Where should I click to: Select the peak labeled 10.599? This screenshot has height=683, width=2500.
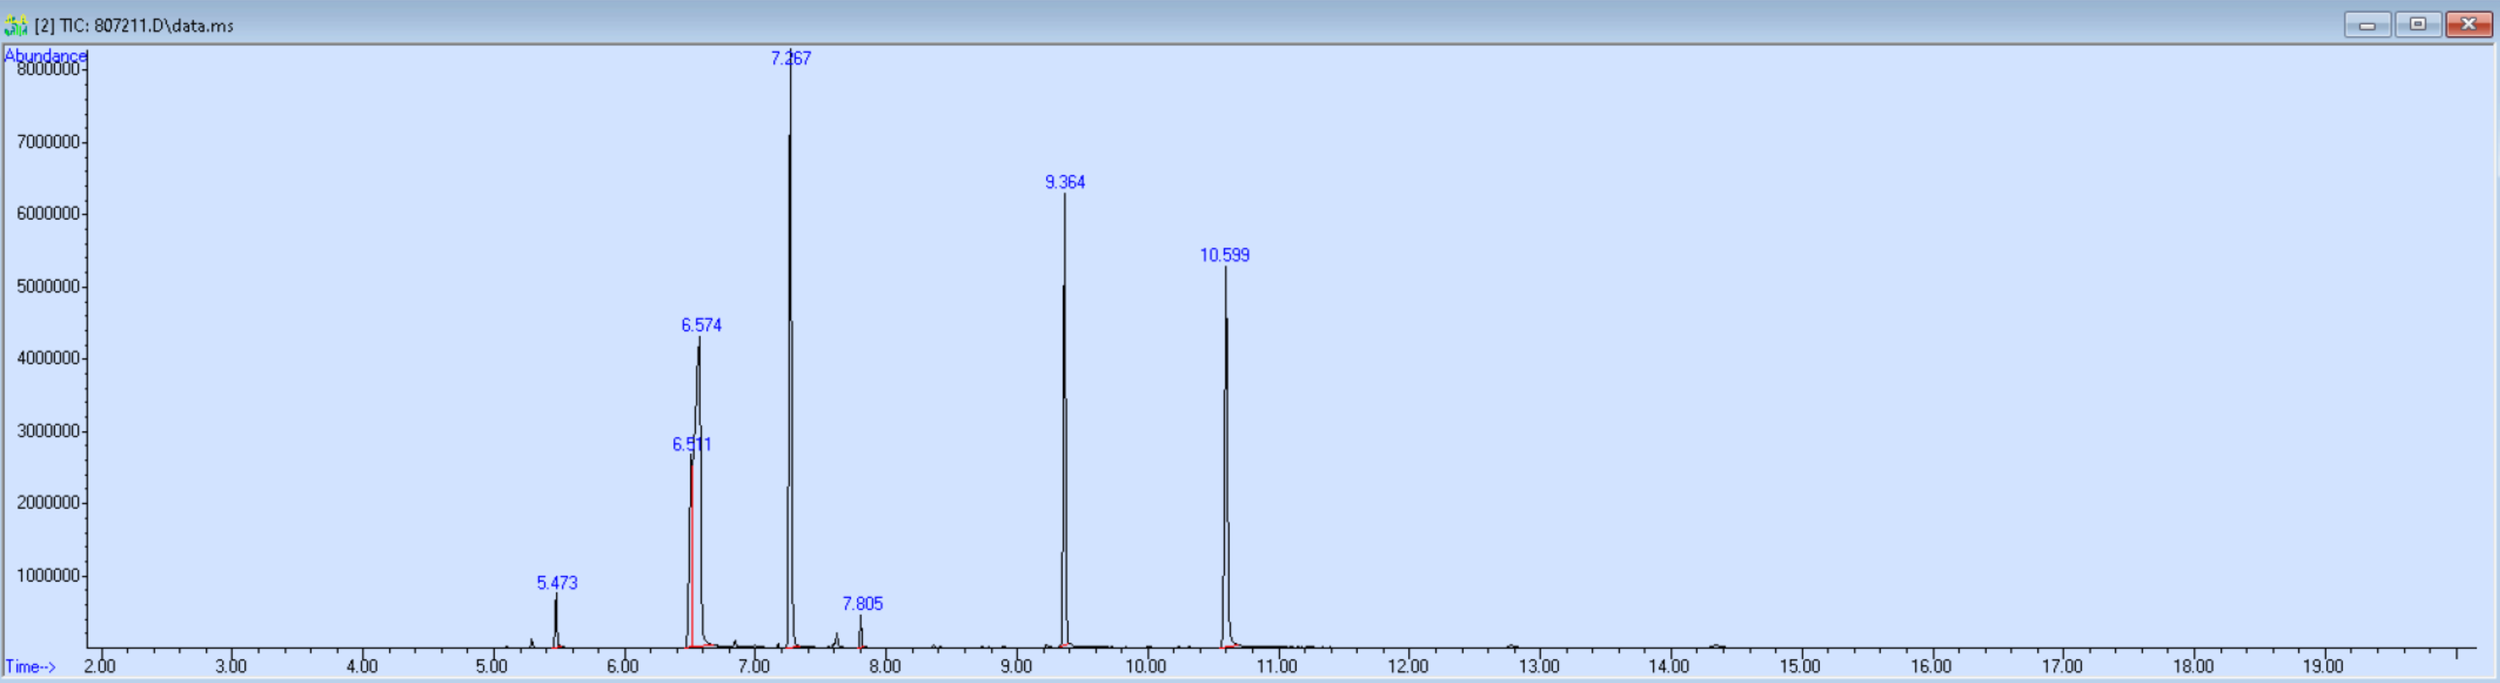coord(1225,255)
